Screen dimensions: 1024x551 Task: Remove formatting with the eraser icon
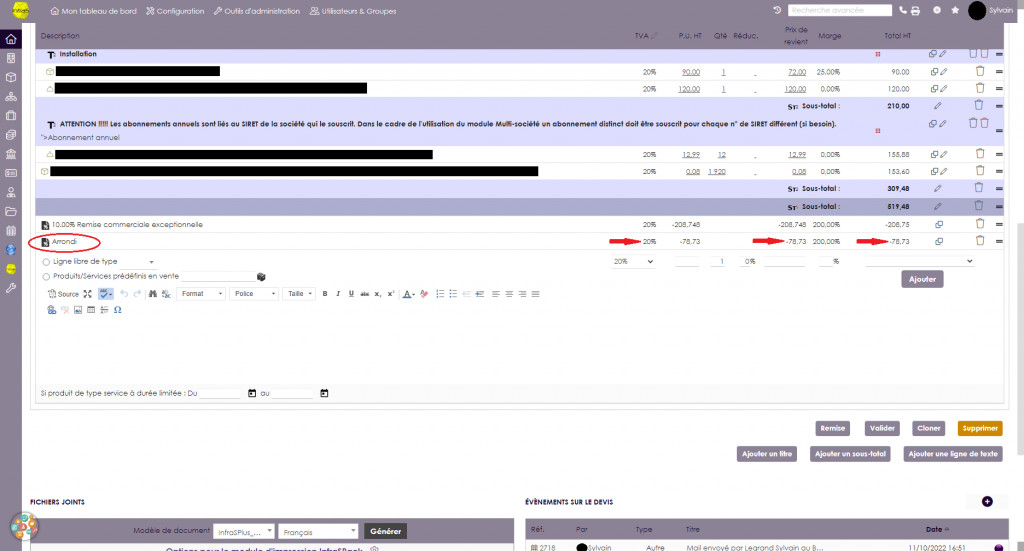click(x=424, y=294)
